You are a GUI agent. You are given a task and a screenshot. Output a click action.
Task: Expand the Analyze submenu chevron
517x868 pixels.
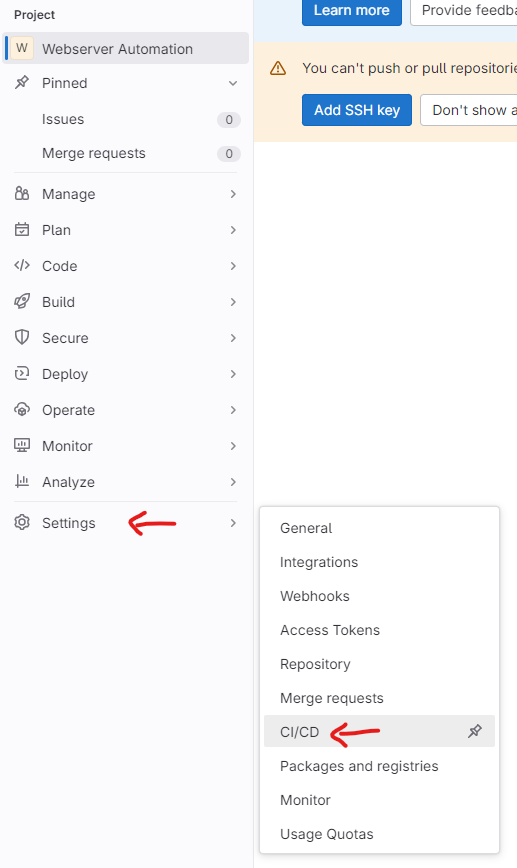point(233,482)
